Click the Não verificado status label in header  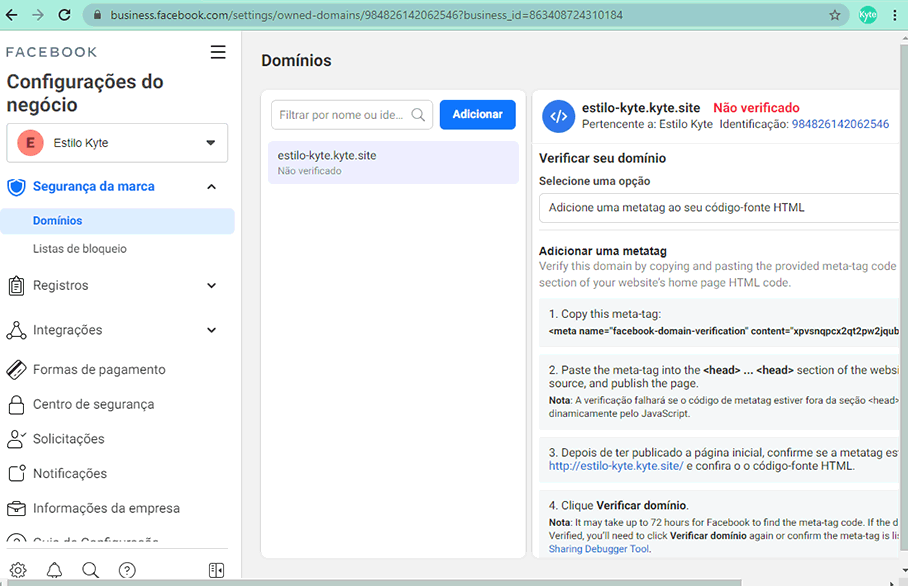click(756, 108)
